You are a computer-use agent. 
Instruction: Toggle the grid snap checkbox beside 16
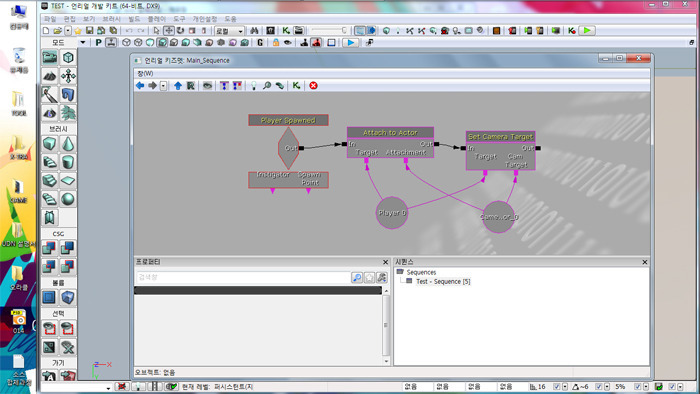pyautogui.click(x=556, y=387)
